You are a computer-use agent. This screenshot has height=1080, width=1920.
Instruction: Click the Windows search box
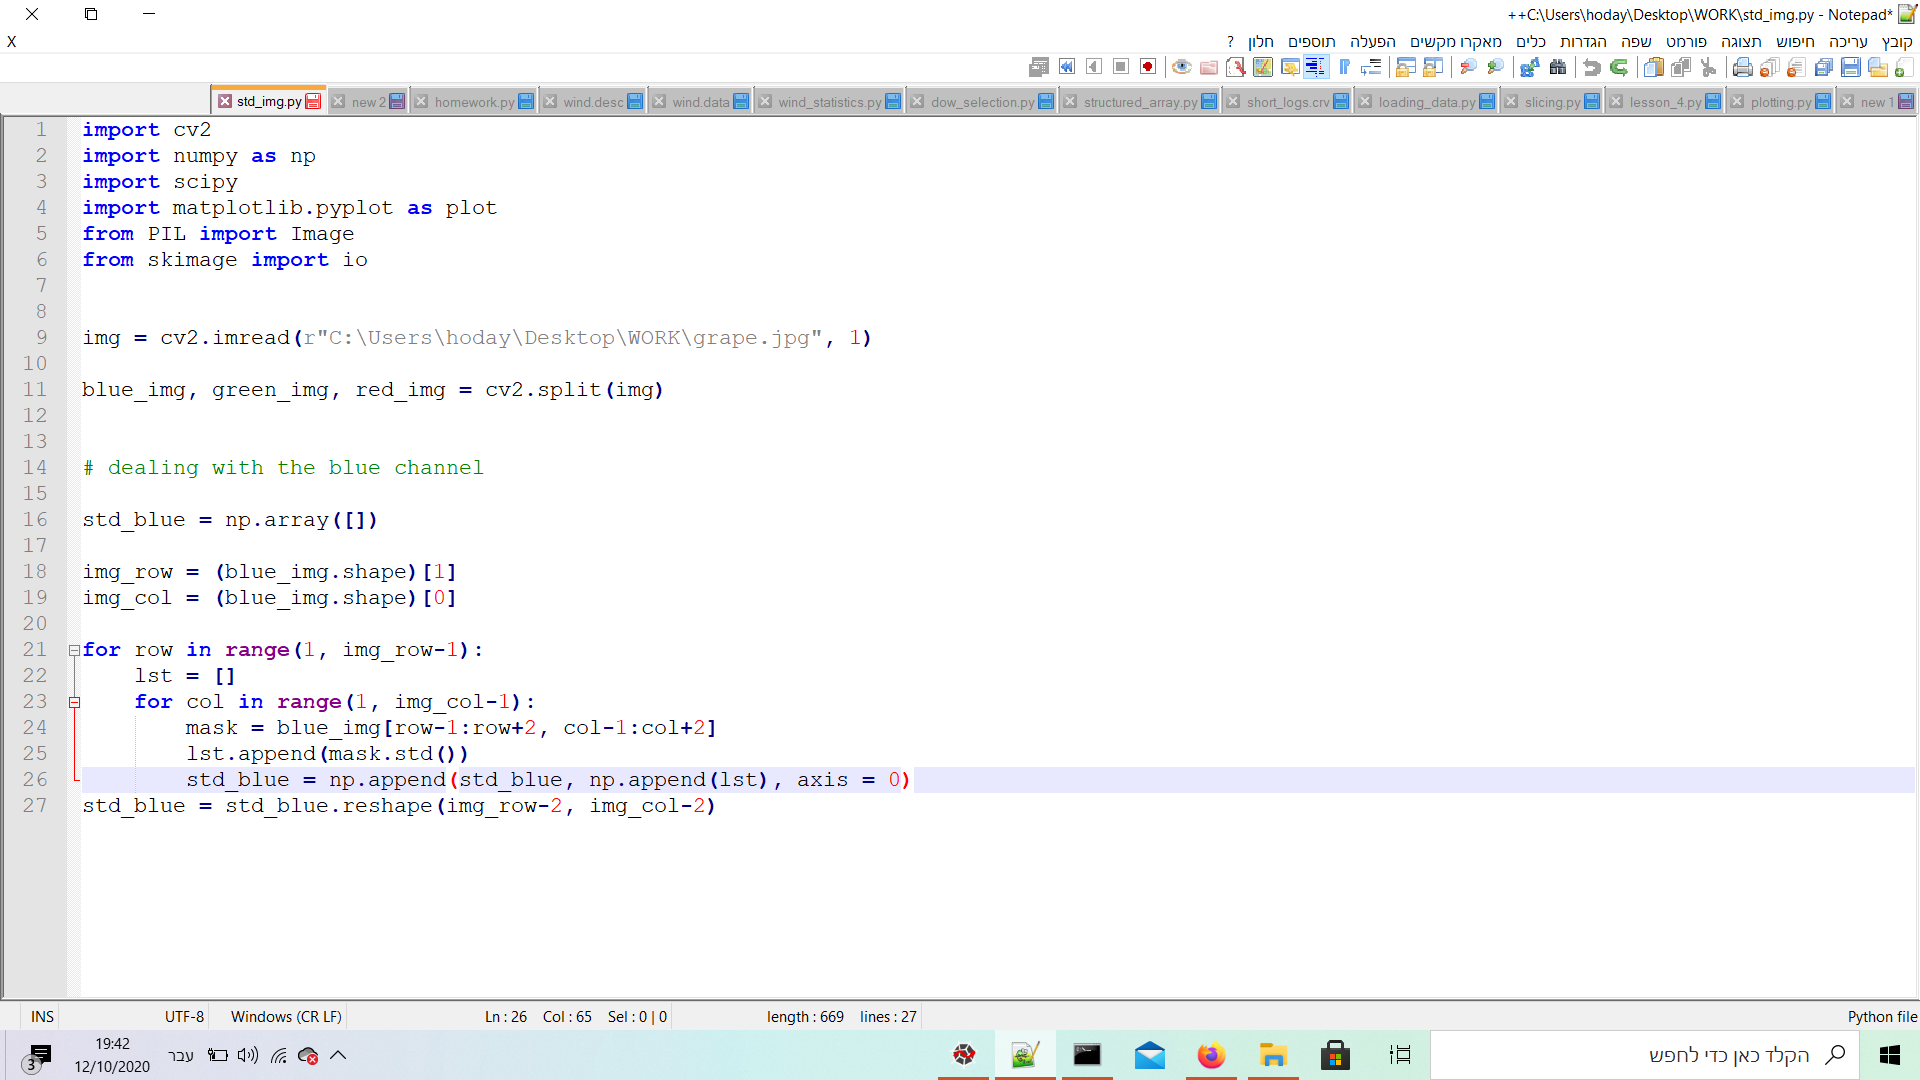tap(1645, 1055)
